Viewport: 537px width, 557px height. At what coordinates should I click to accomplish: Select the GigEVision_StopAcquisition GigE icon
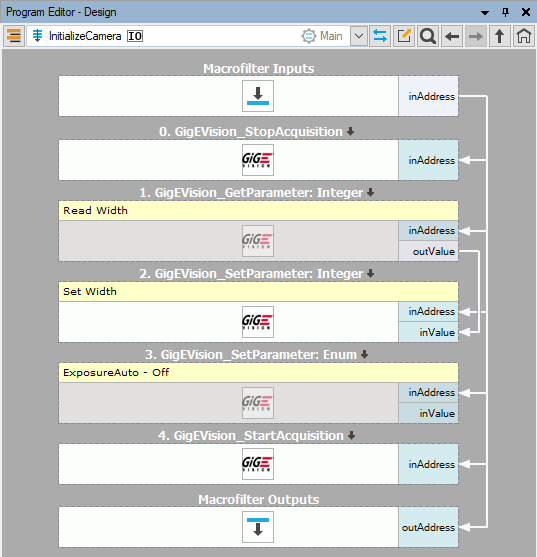pyautogui.click(x=258, y=160)
